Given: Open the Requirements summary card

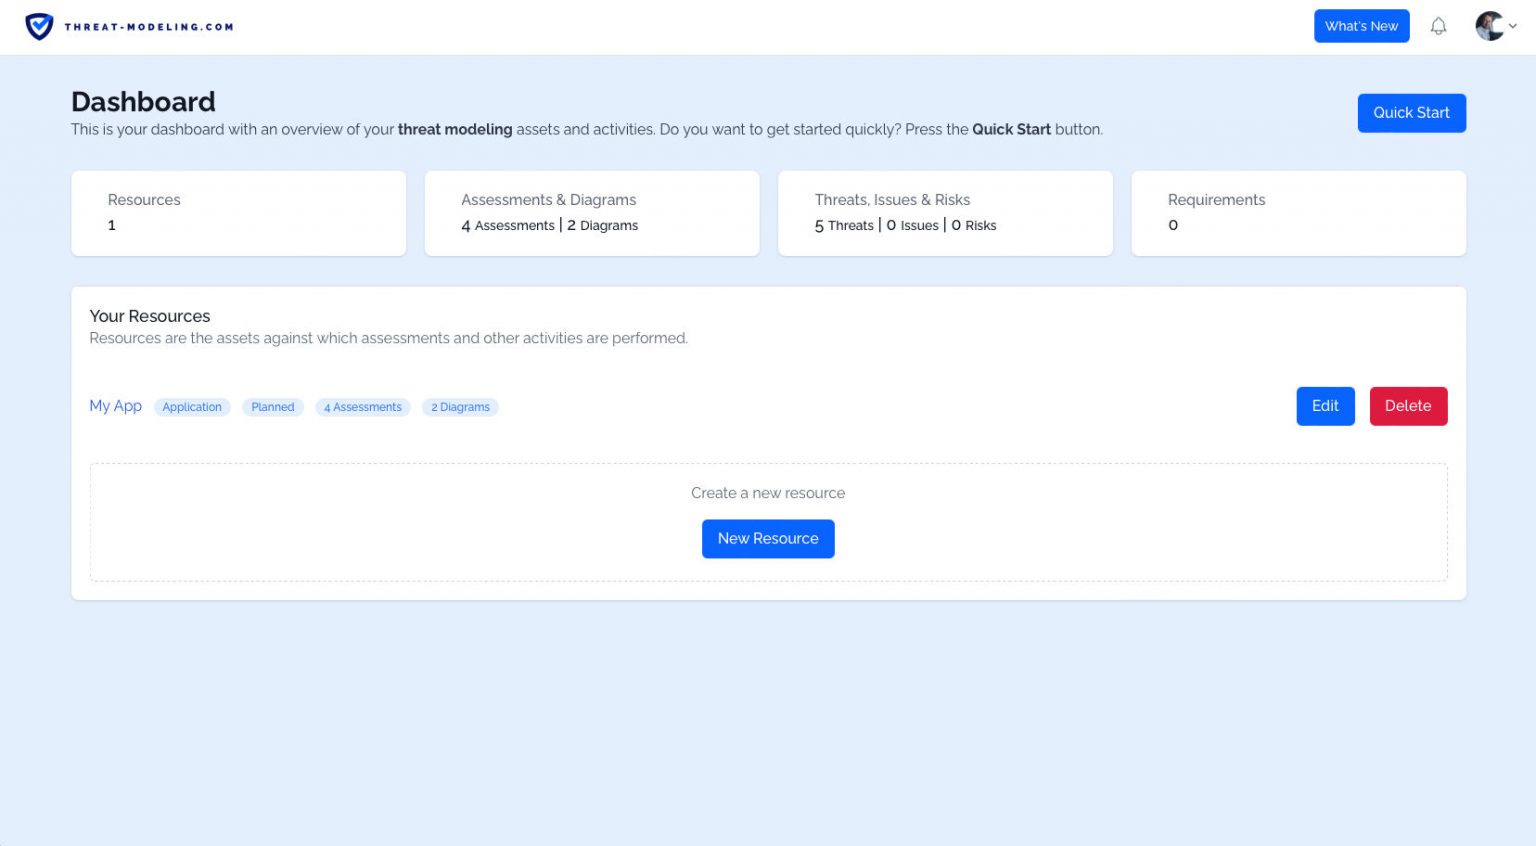Looking at the screenshot, I should click(1298, 212).
